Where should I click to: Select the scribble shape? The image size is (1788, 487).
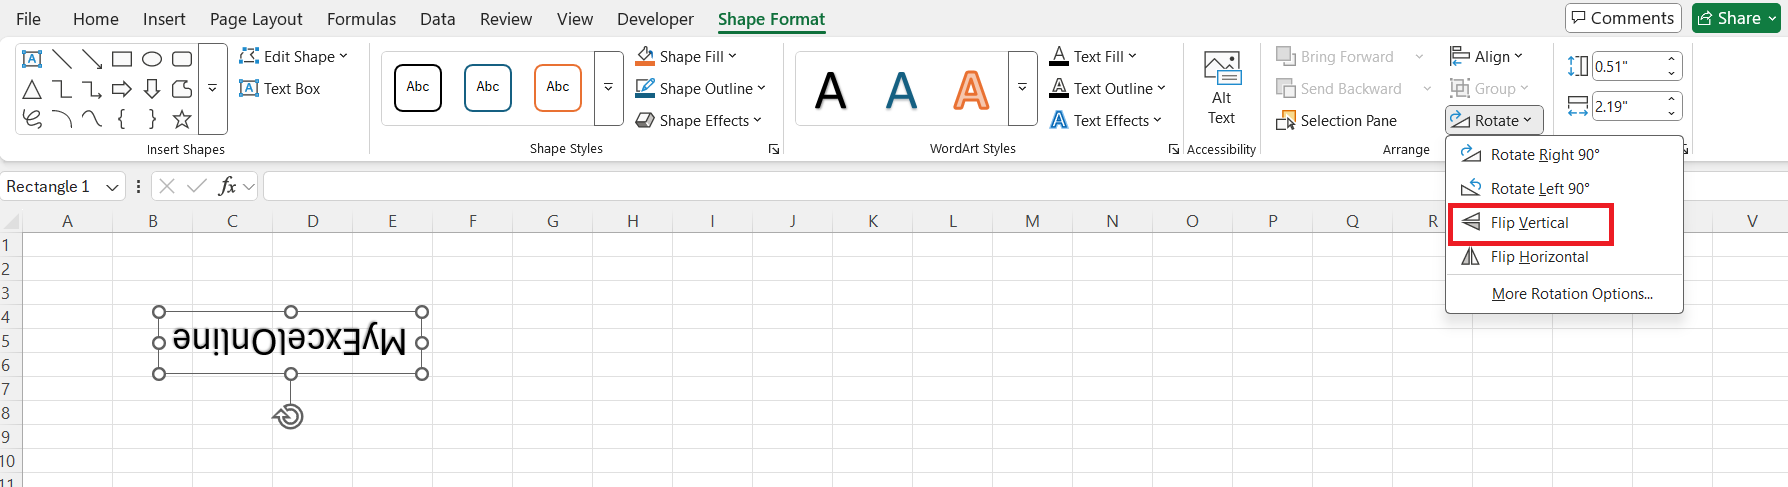pos(32,119)
